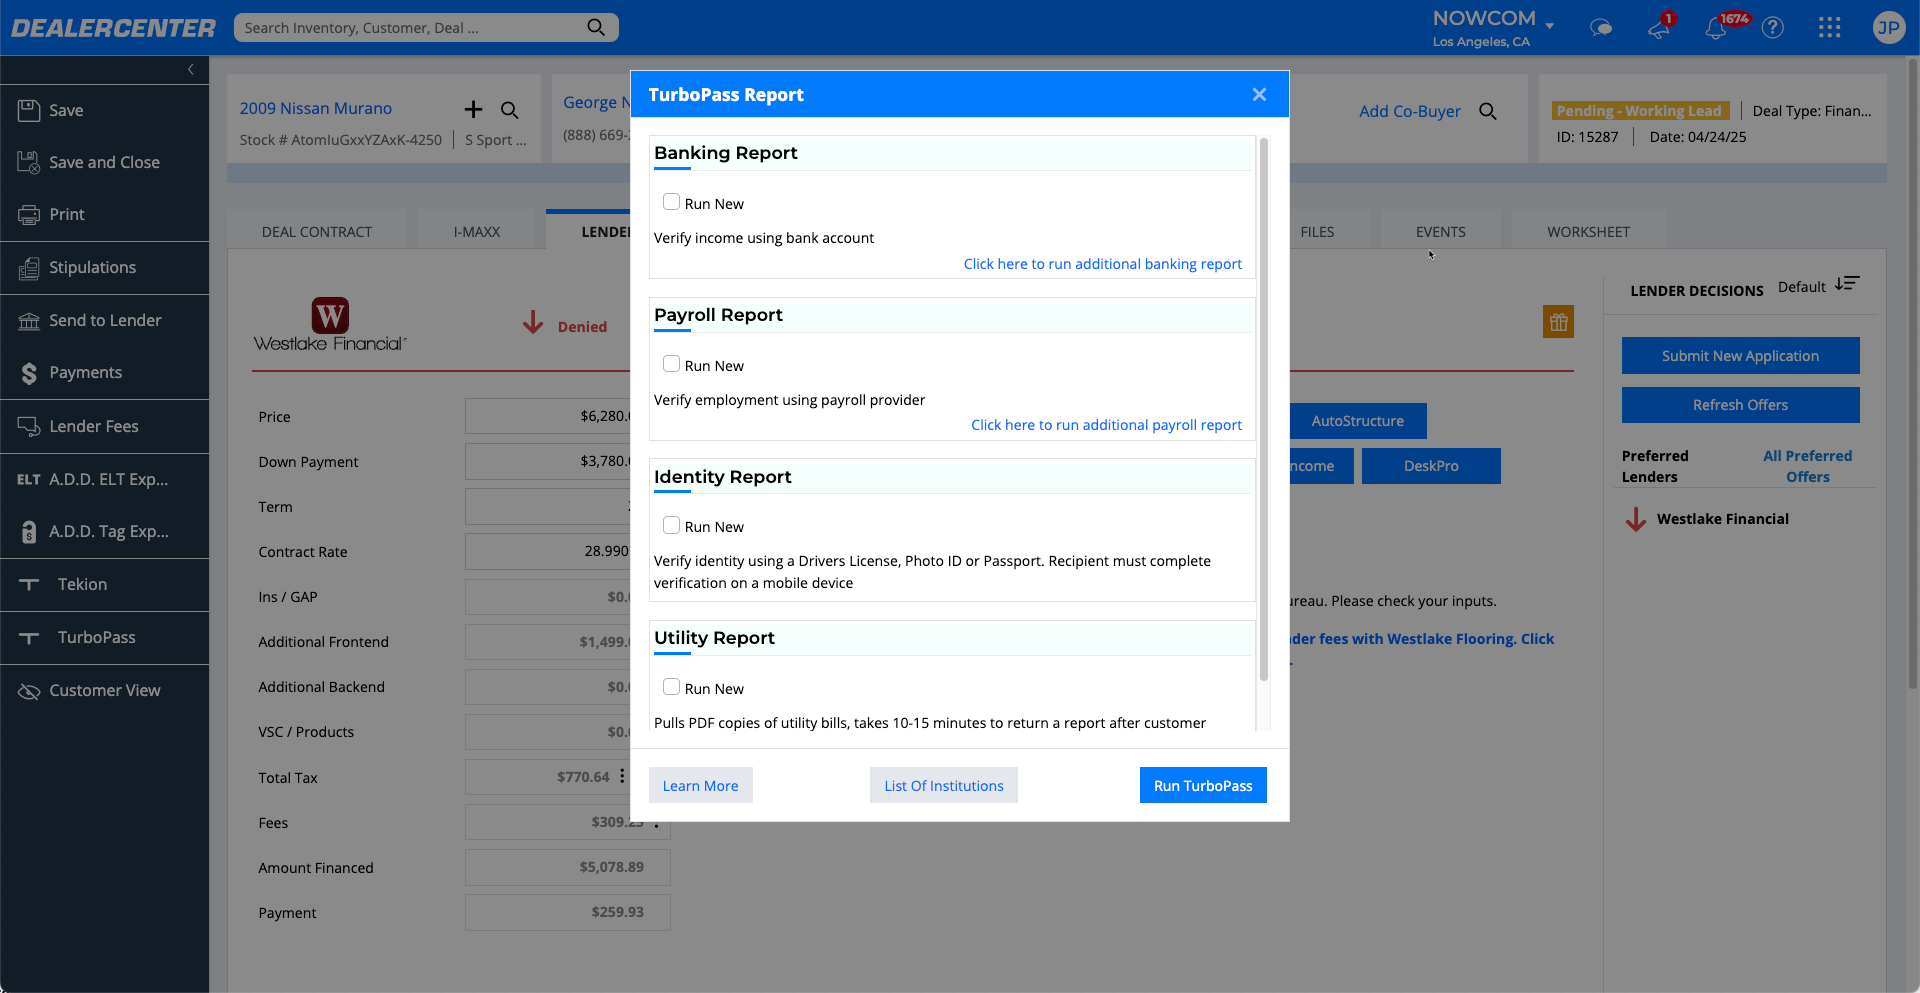This screenshot has height=993, width=1920.
Task: Click the Pending - Working Lead status badge
Action: coord(1640,111)
